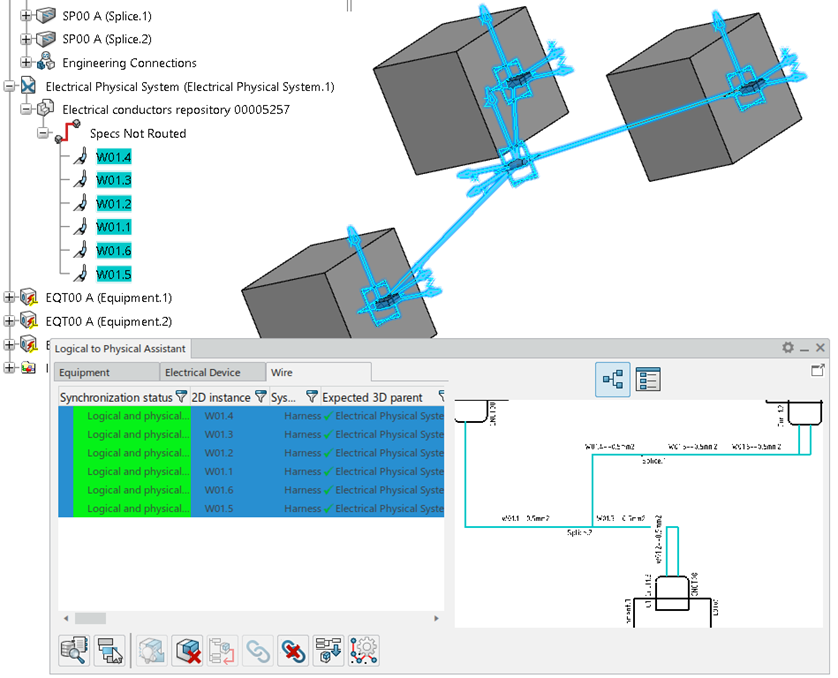This screenshot has height=678, width=838.
Task: Expand the EQT00 A (Equipment.1) node
Action: point(10,297)
